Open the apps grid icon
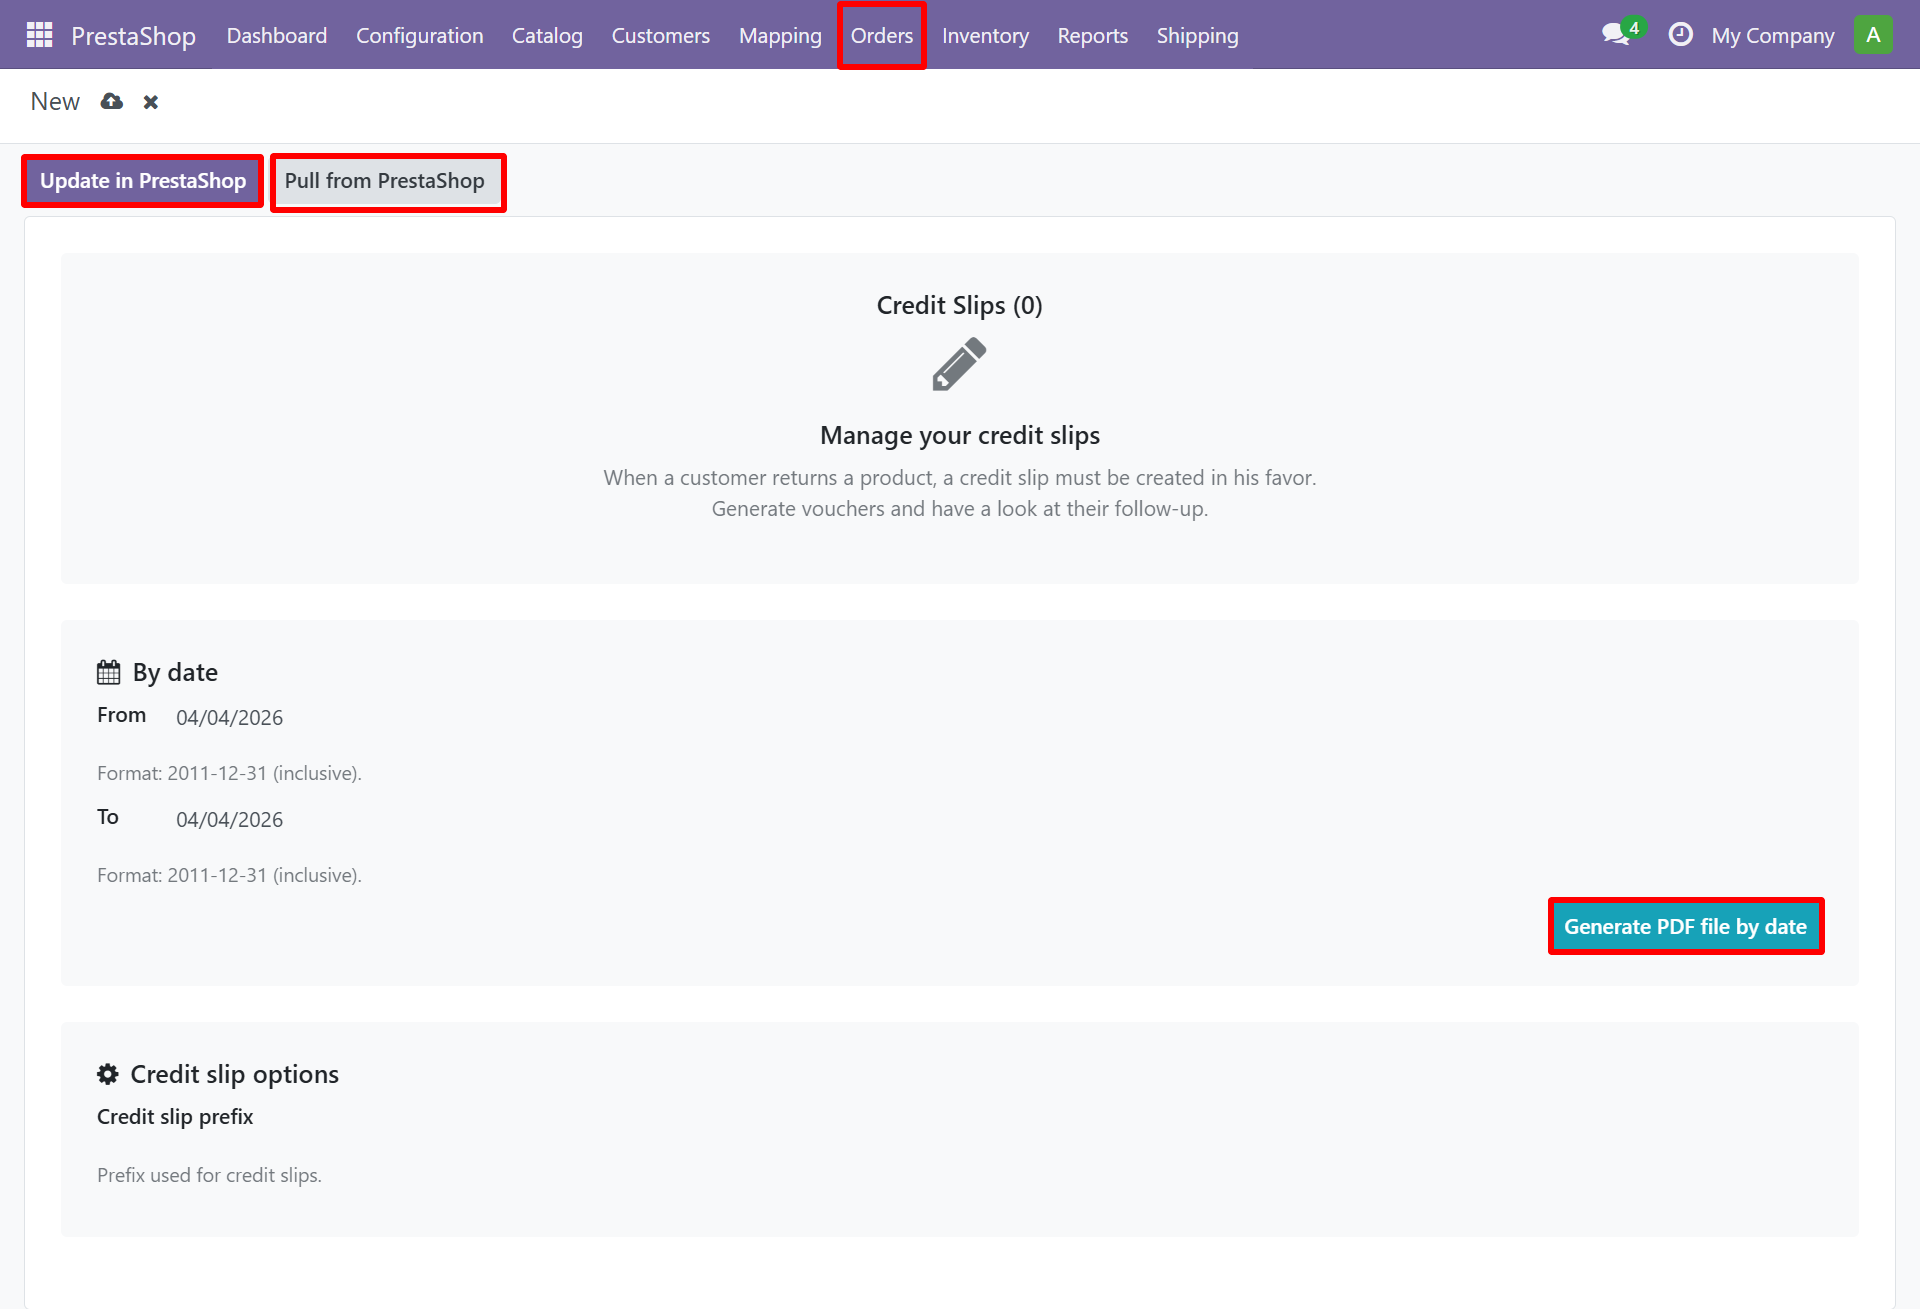 (38, 34)
